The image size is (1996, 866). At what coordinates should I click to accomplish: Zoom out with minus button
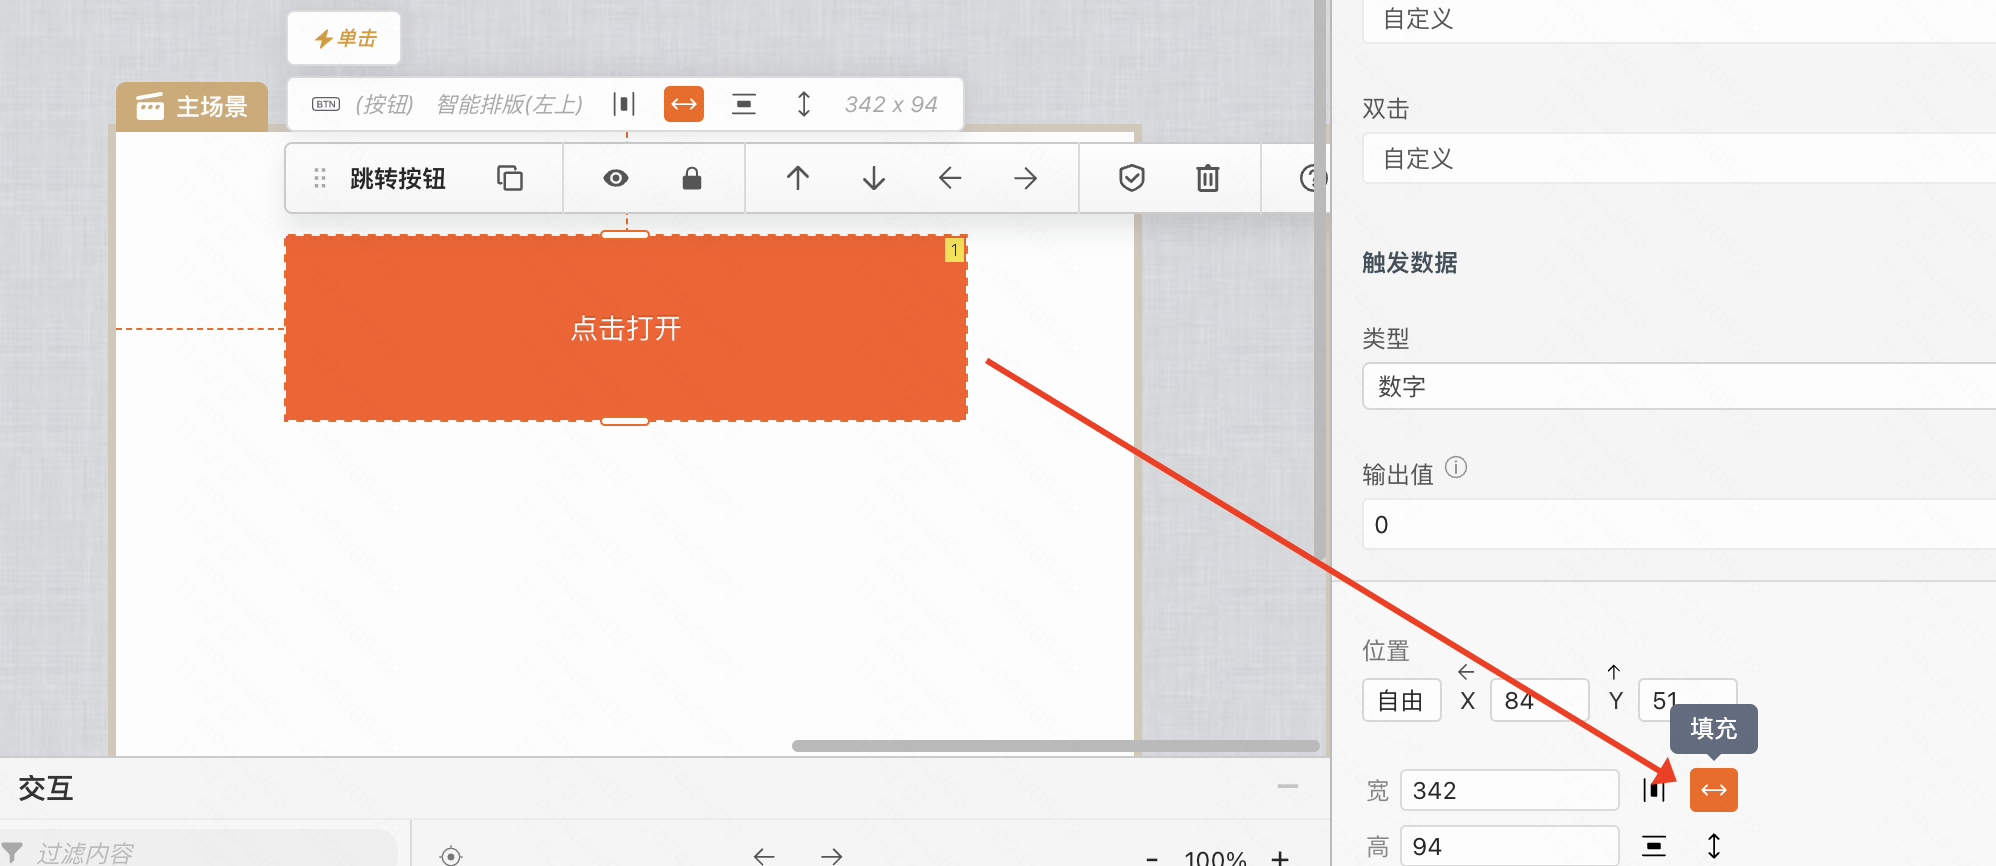[1152, 858]
